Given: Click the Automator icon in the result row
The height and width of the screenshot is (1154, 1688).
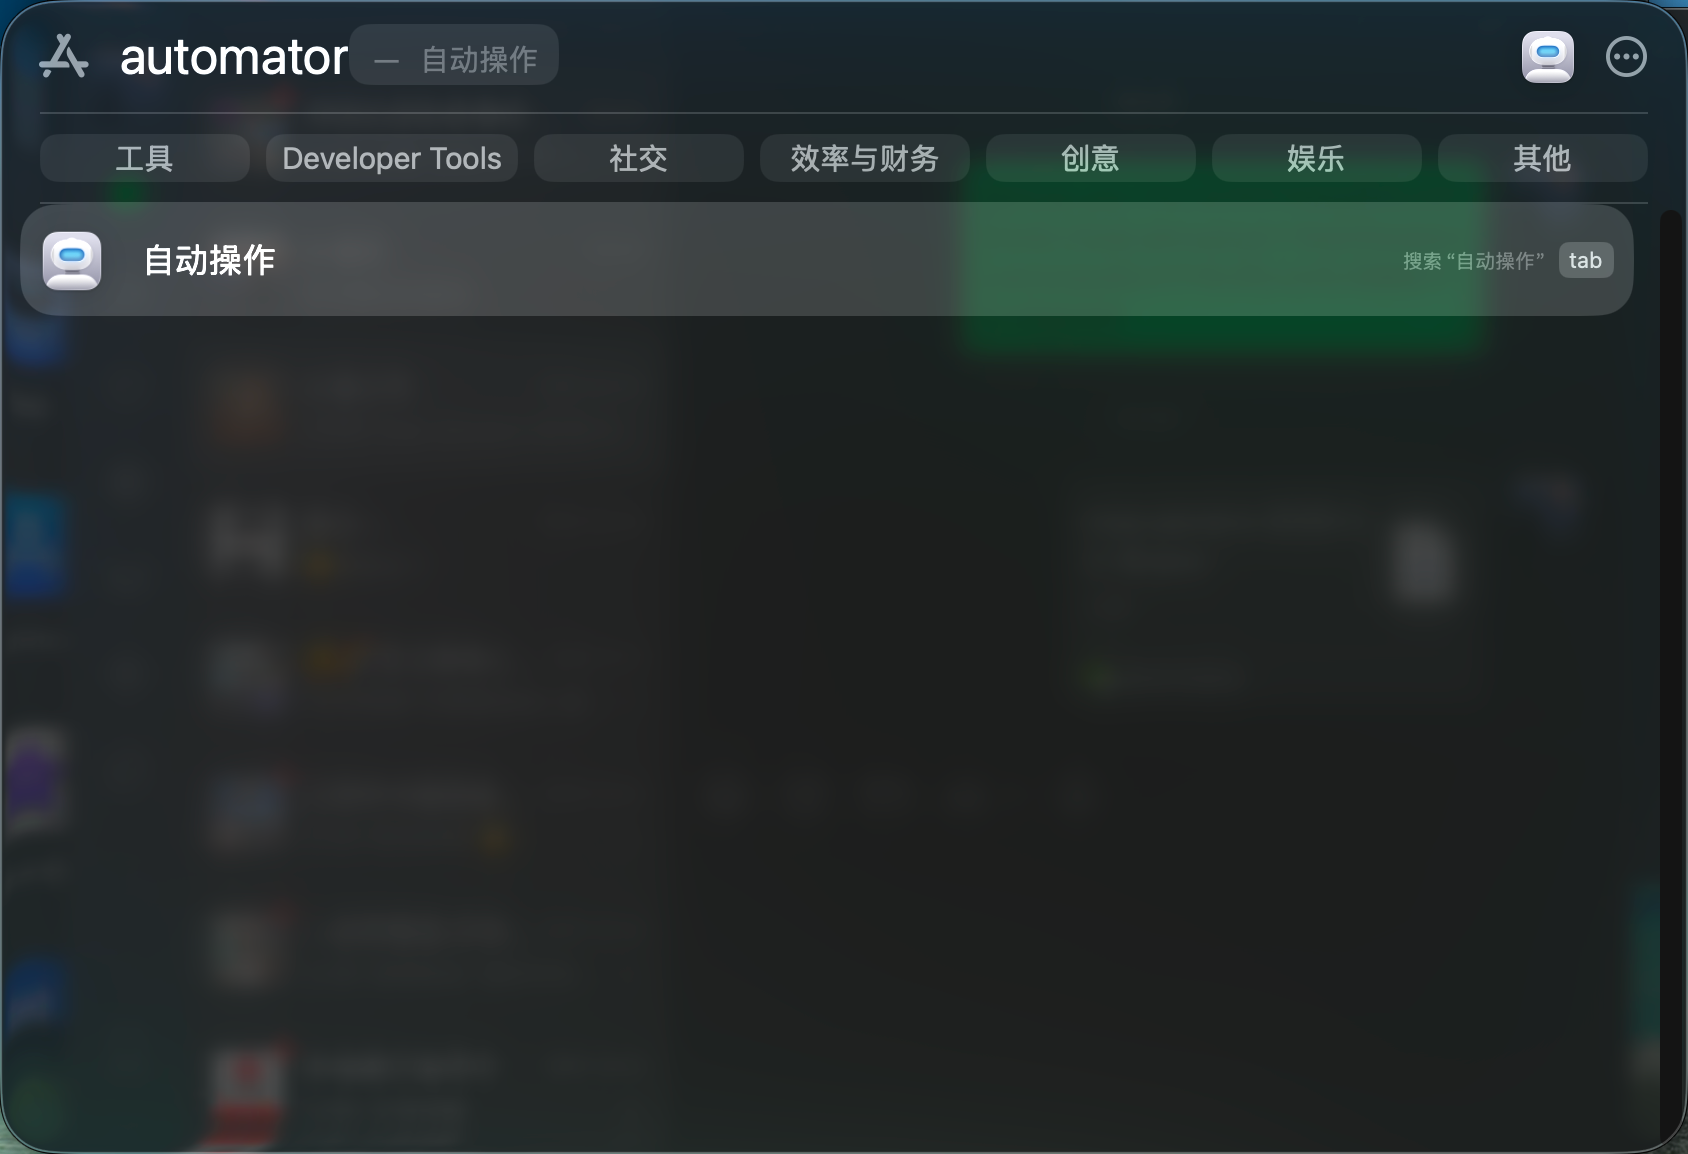Looking at the screenshot, I should point(72,261).
